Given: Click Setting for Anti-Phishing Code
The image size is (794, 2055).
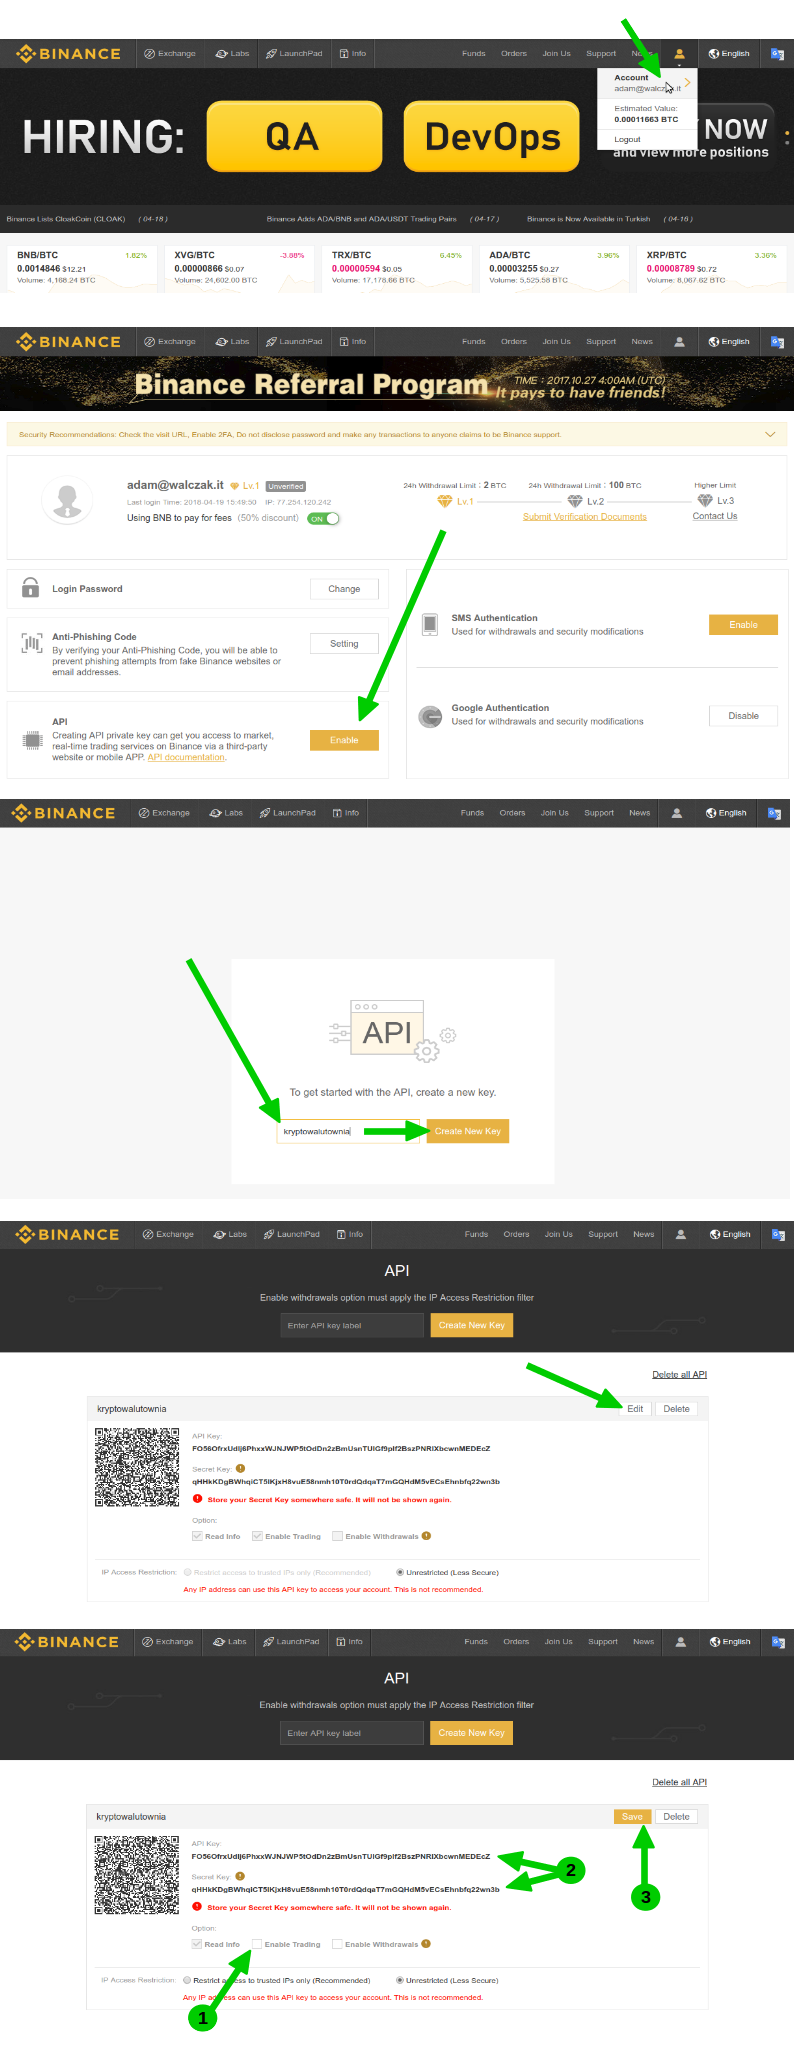Looking at the screenshot, I should coord(344,644).
